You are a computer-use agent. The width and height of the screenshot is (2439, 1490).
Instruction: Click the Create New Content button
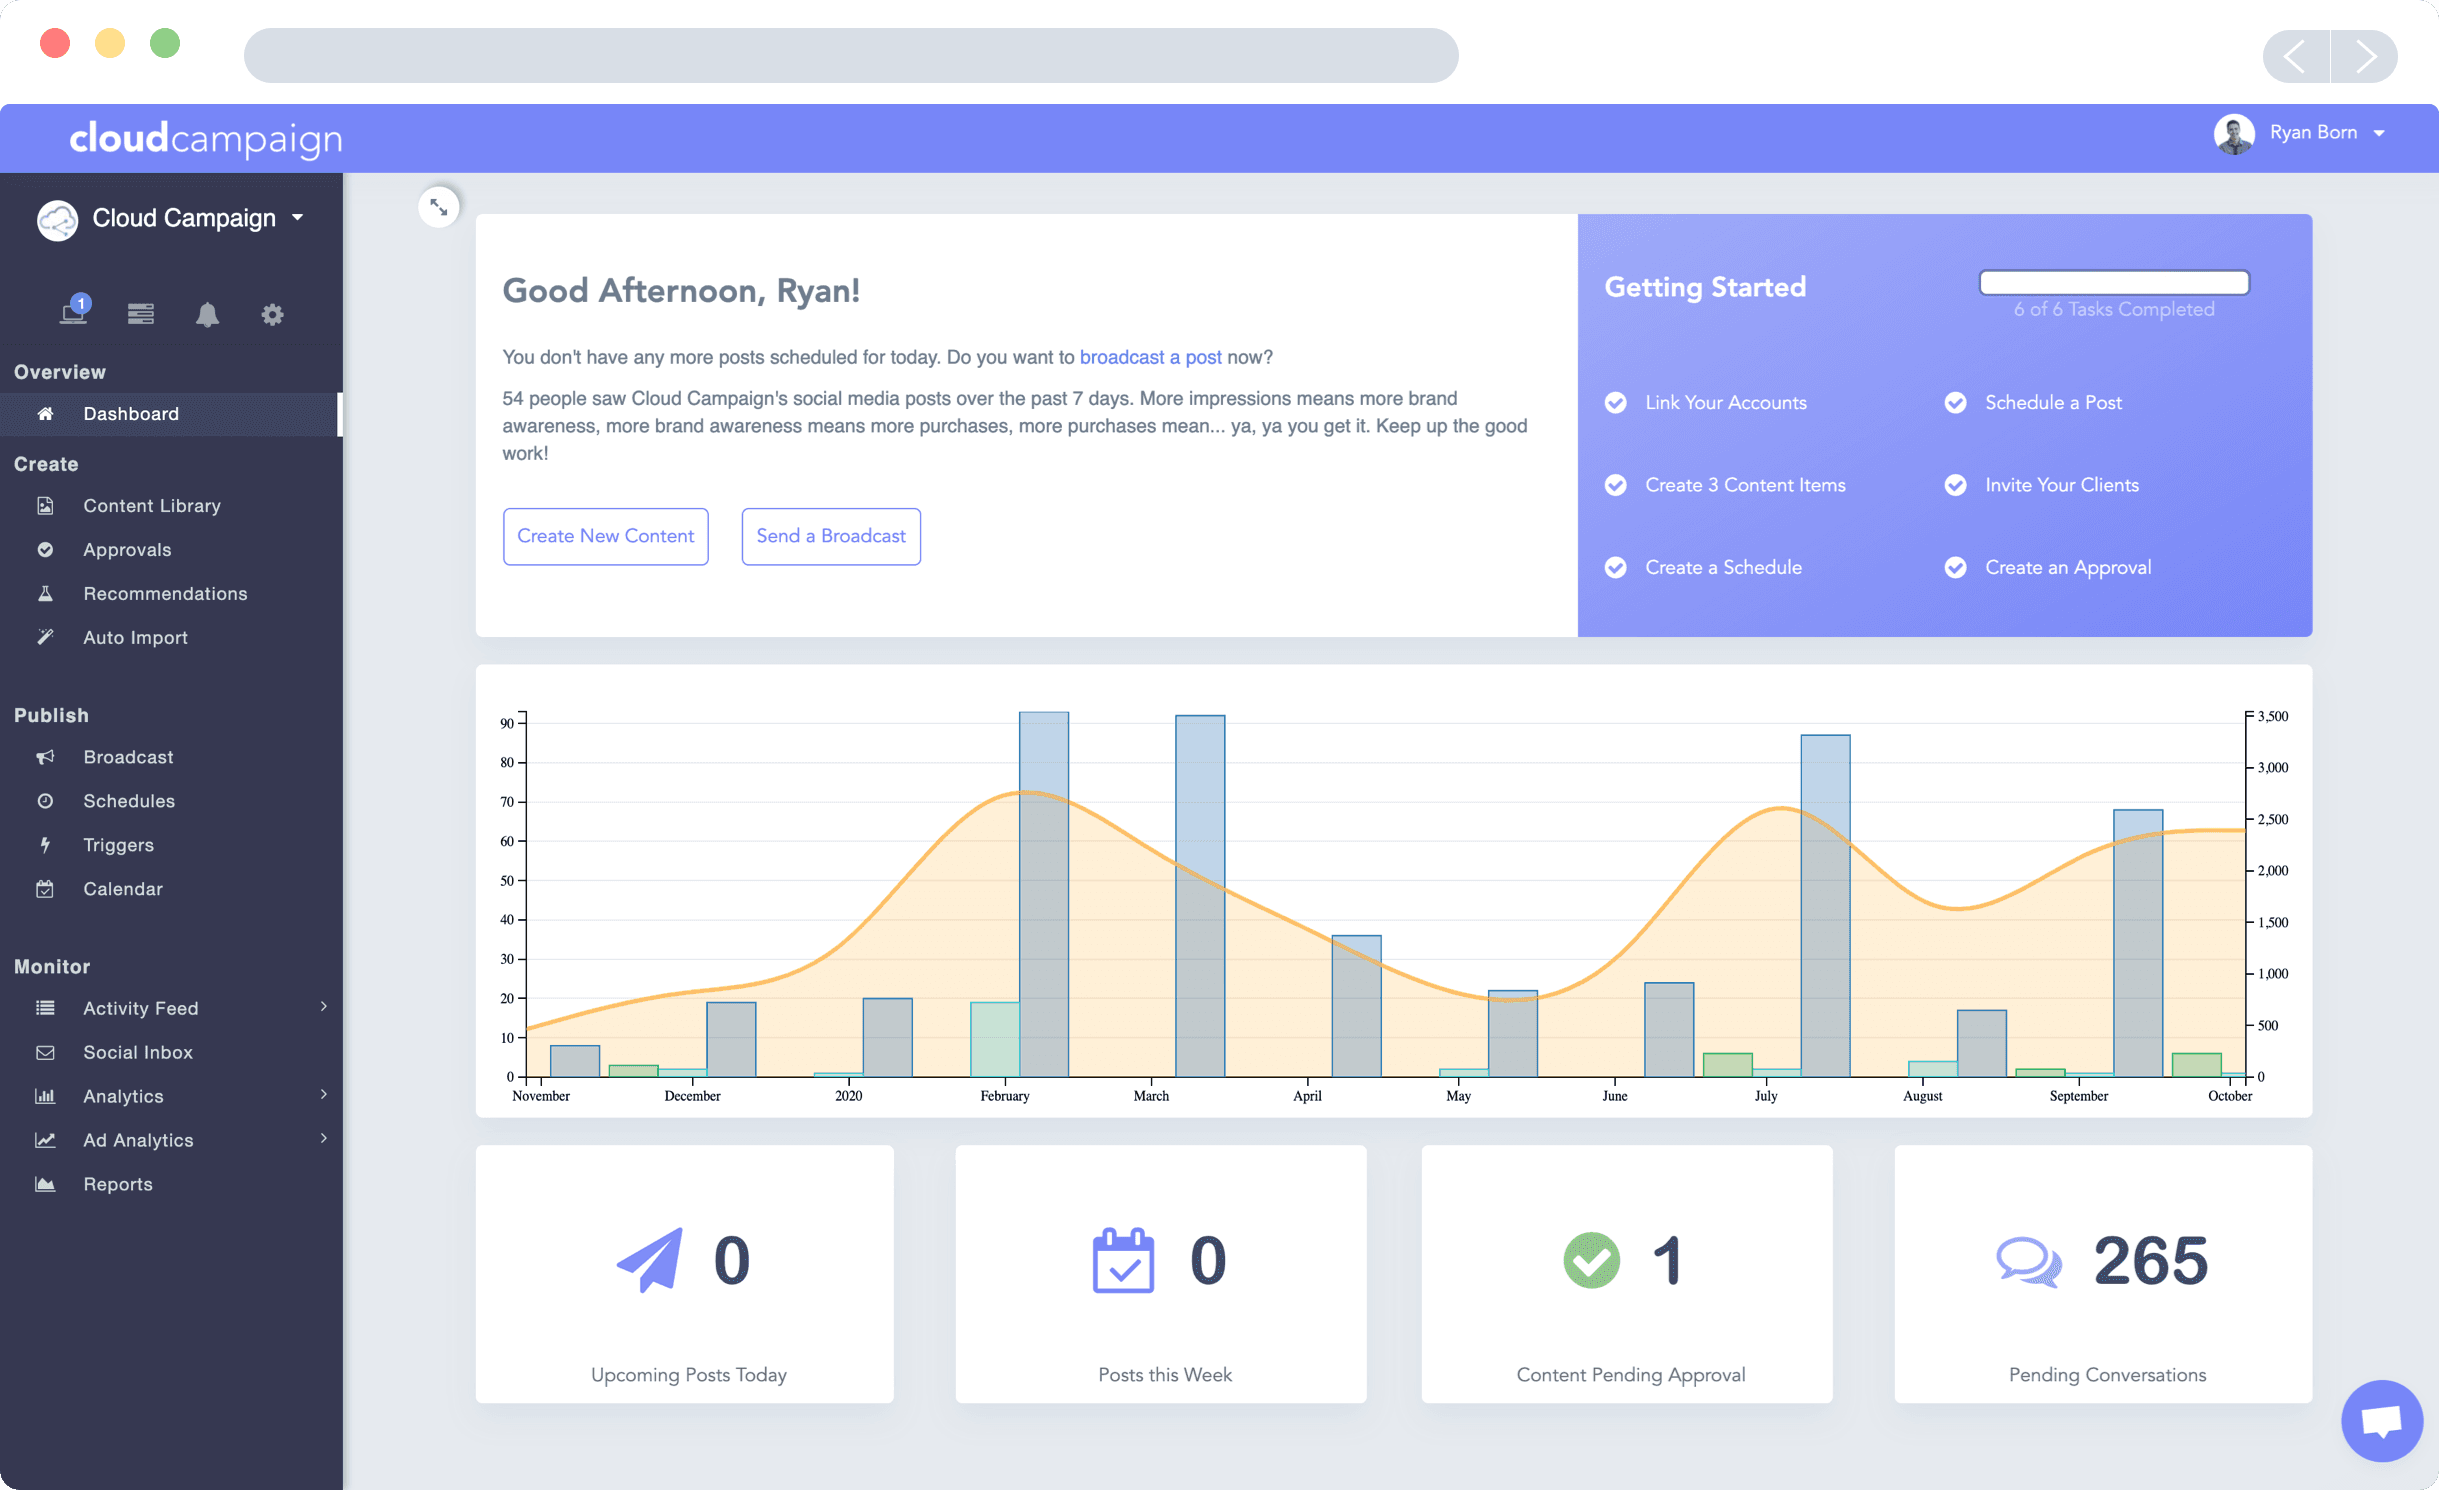click(605, 536)
